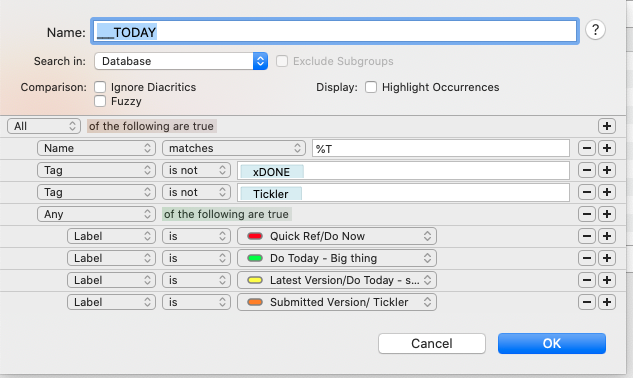Add condition after Name matches row
This screenshot has height=378, width=633.
(x=607, y=148)
